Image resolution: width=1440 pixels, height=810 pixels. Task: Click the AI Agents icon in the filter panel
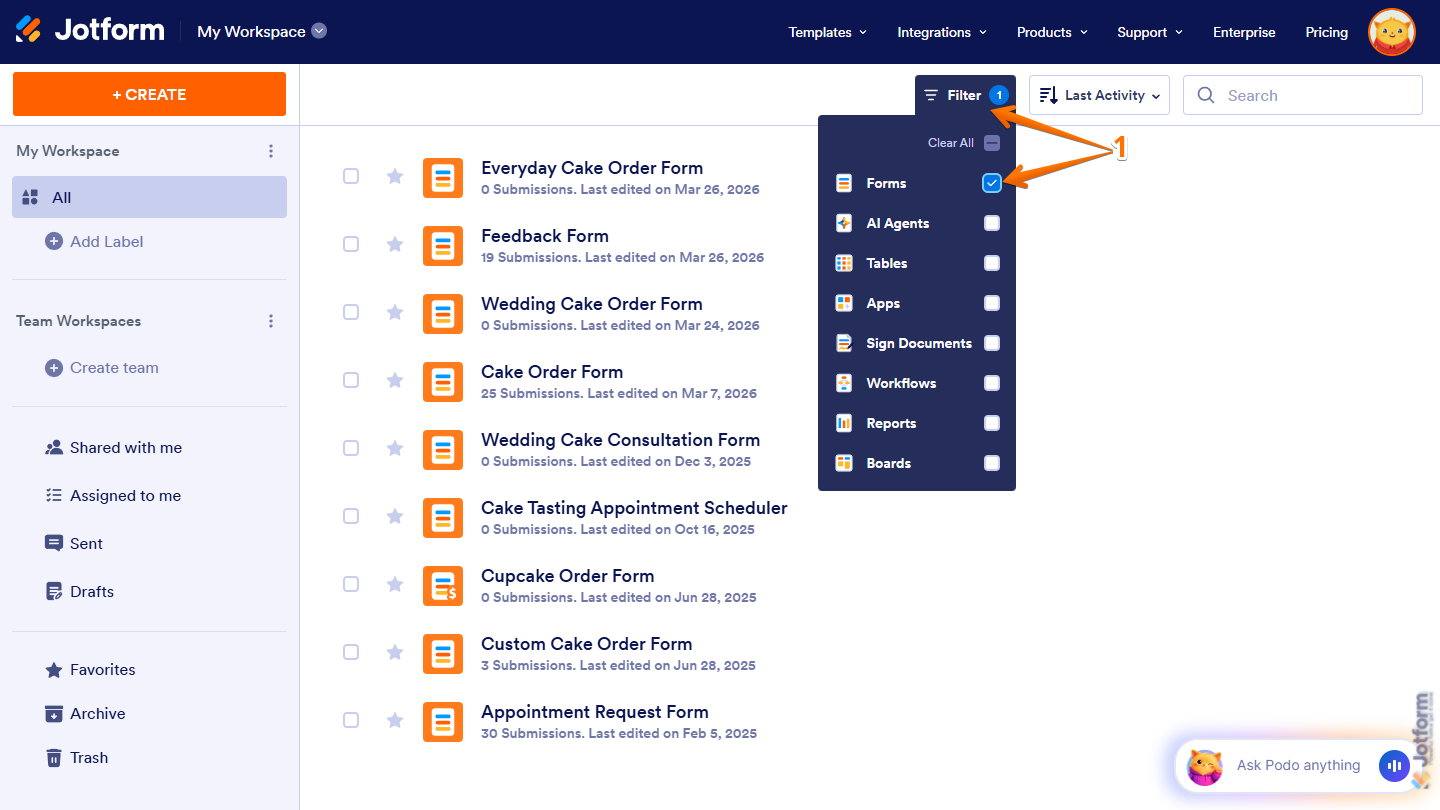(844, 223)
